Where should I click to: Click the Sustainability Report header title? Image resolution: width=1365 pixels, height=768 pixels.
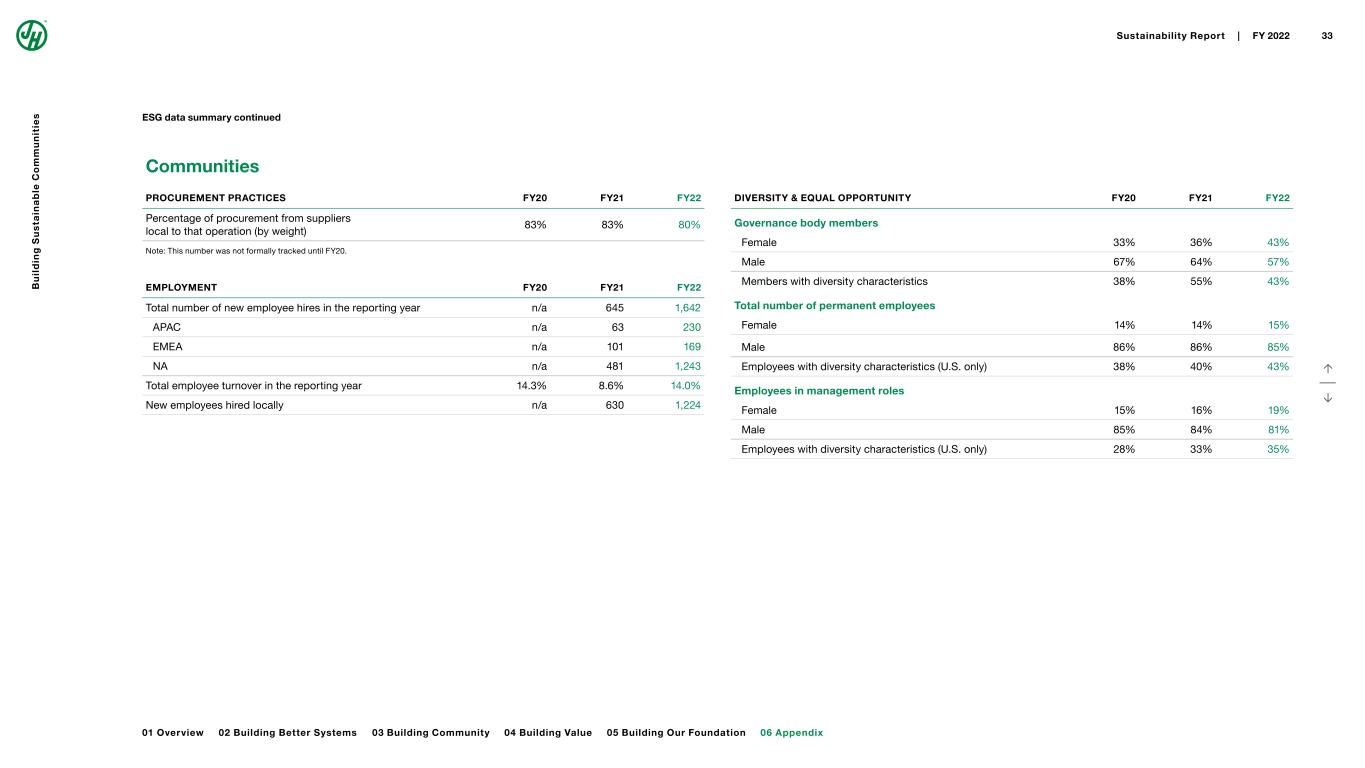[x=1170, y=36]
